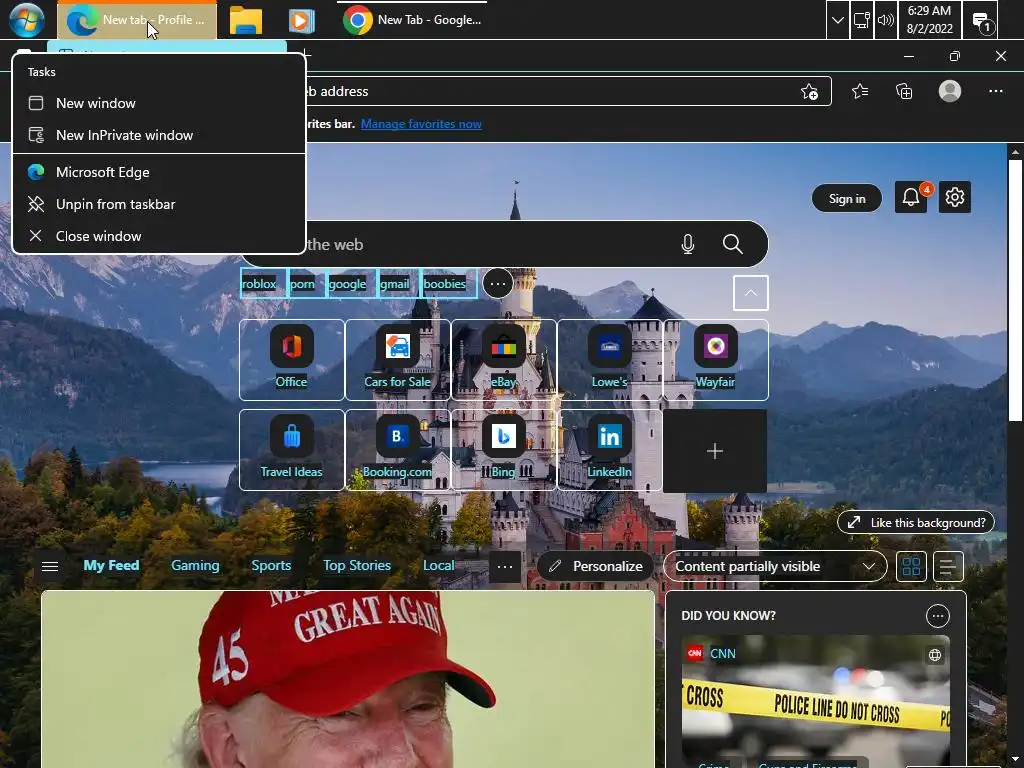Image resolution: width=1024 pixels, height=768 pixels.
Task: Open the LinkedIn quick link tile
Action: pyautogui.click(x=609, y=450)
